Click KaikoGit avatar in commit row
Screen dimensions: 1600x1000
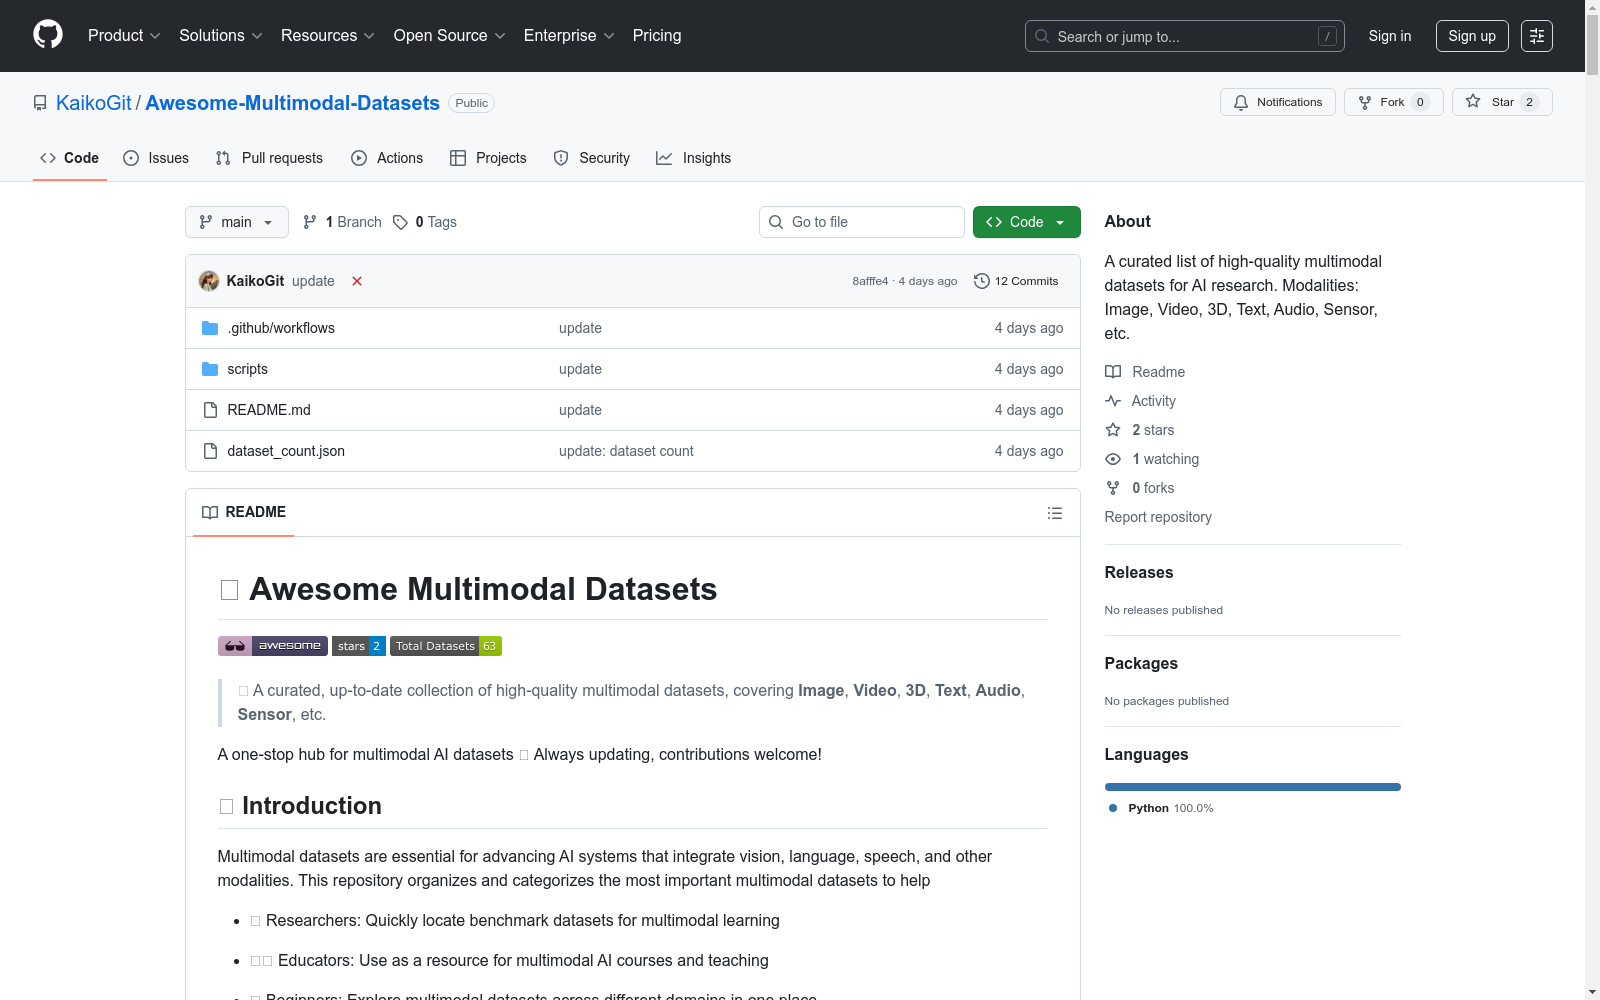point(209,281)
